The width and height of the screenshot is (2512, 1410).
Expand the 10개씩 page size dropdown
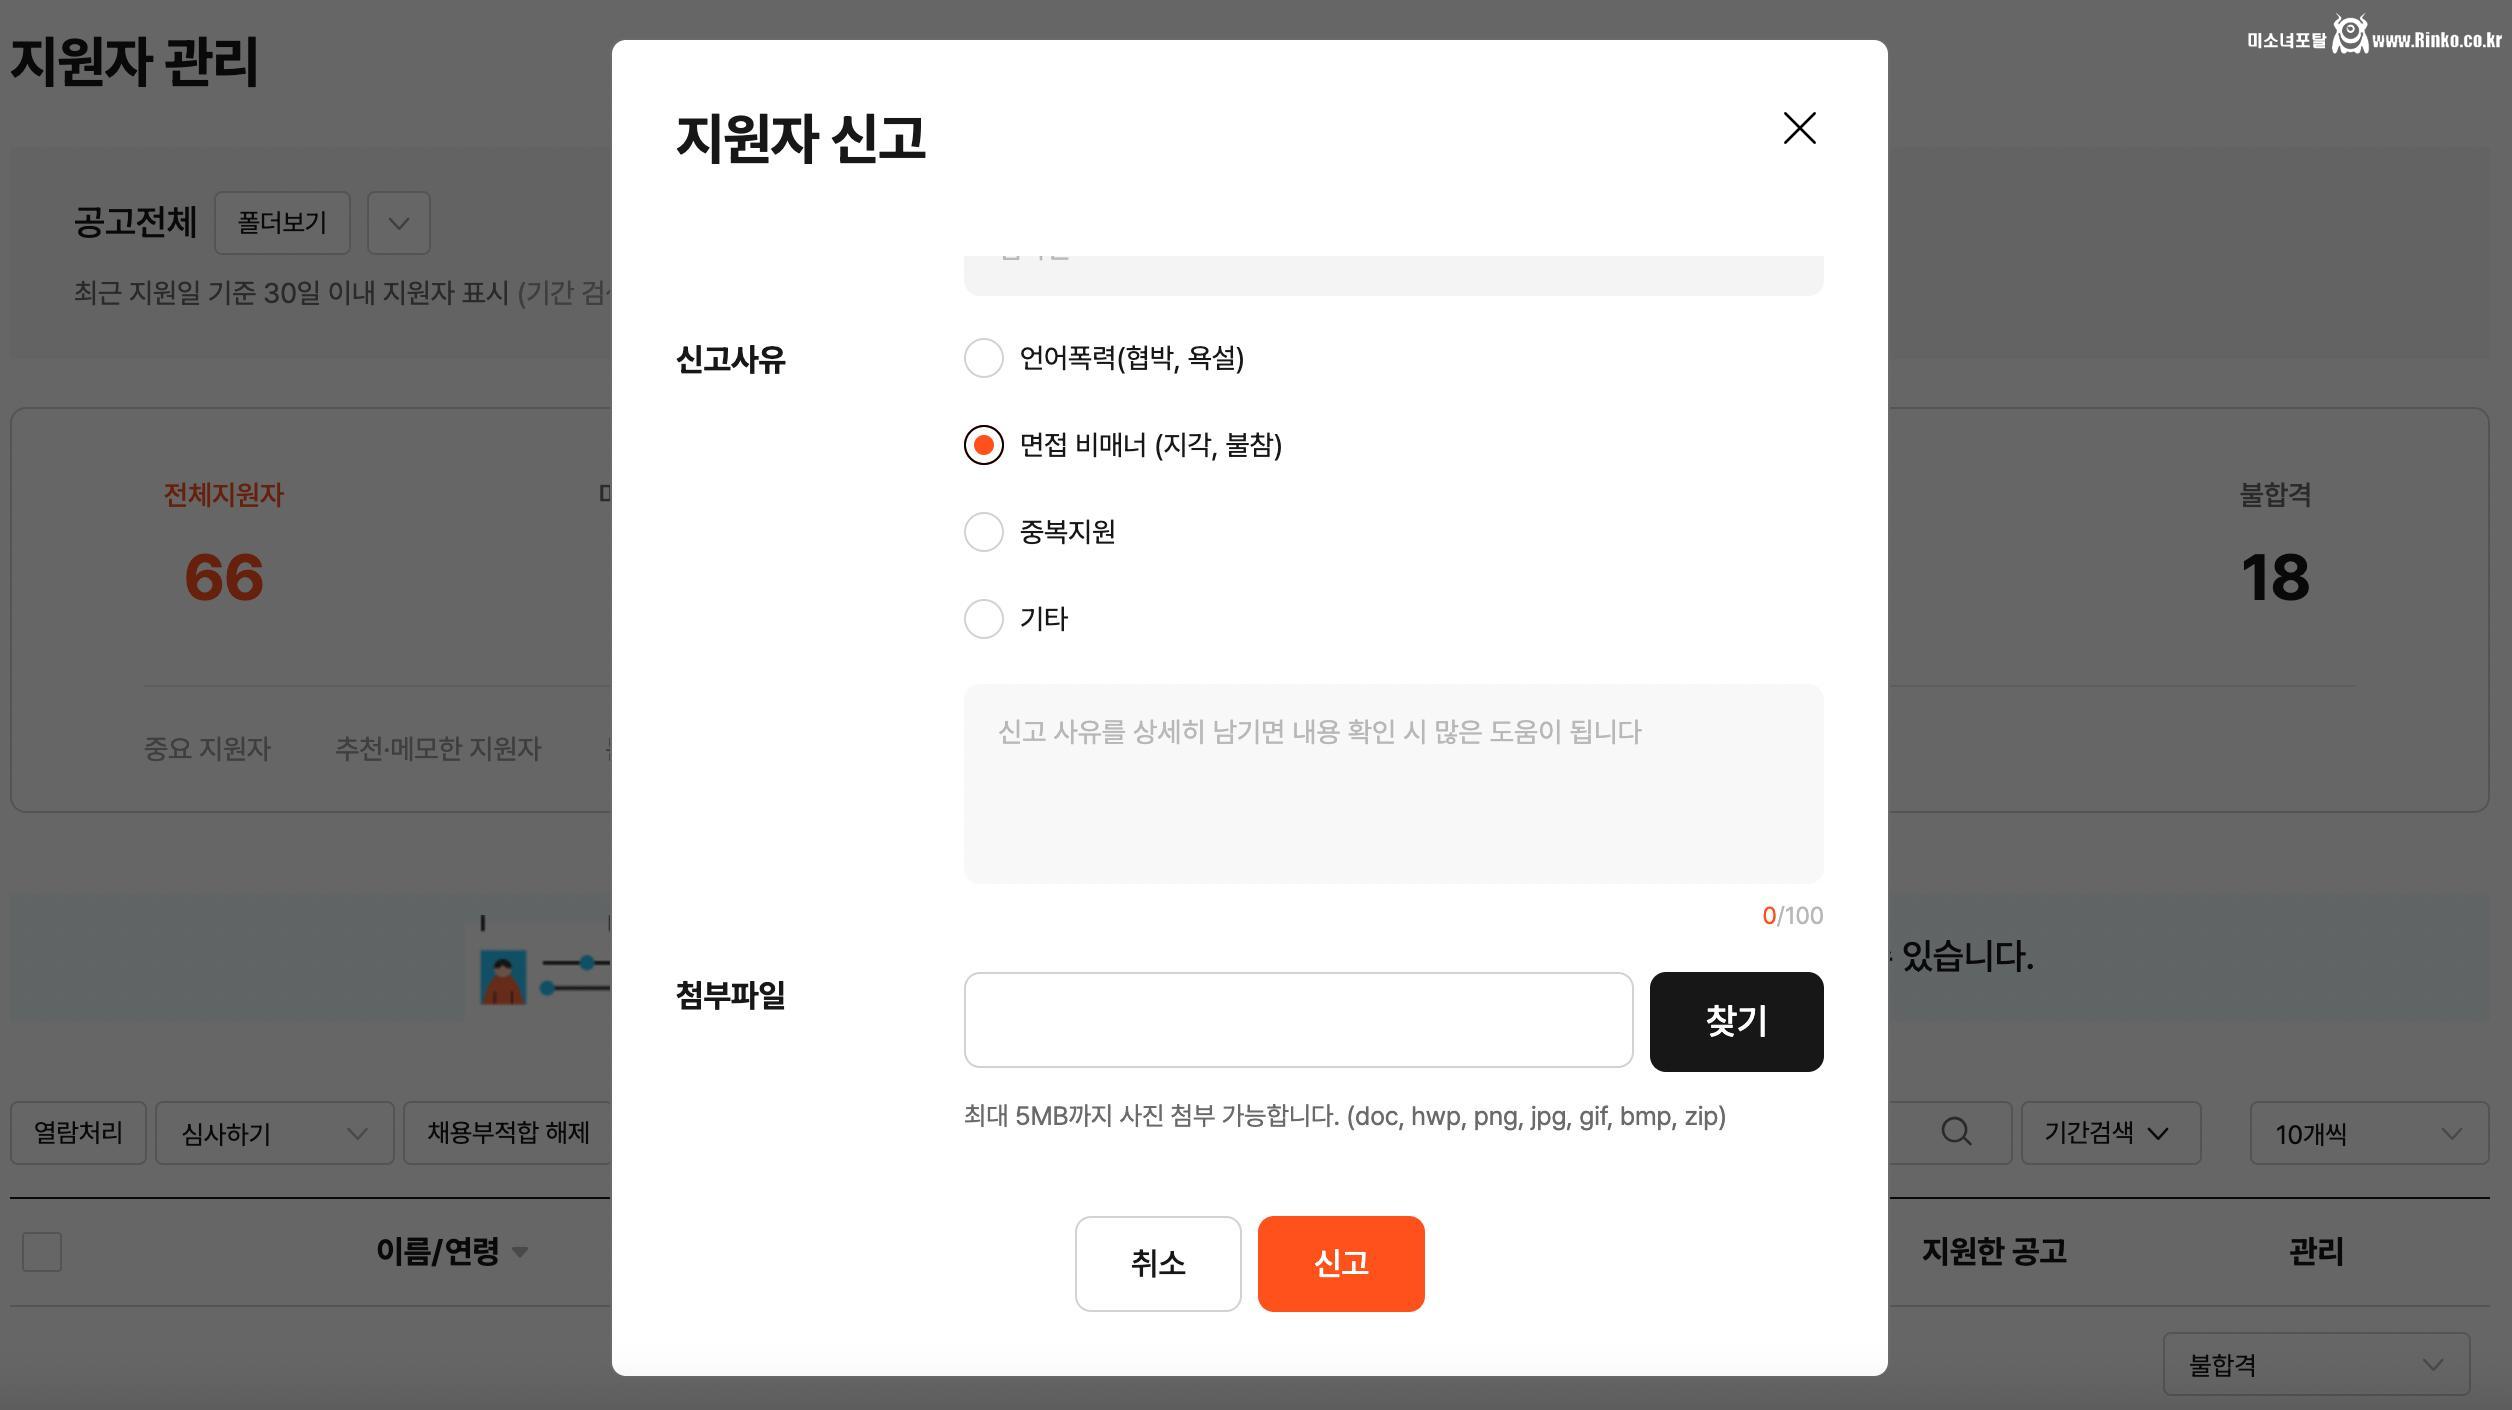pos(2368,1134)
